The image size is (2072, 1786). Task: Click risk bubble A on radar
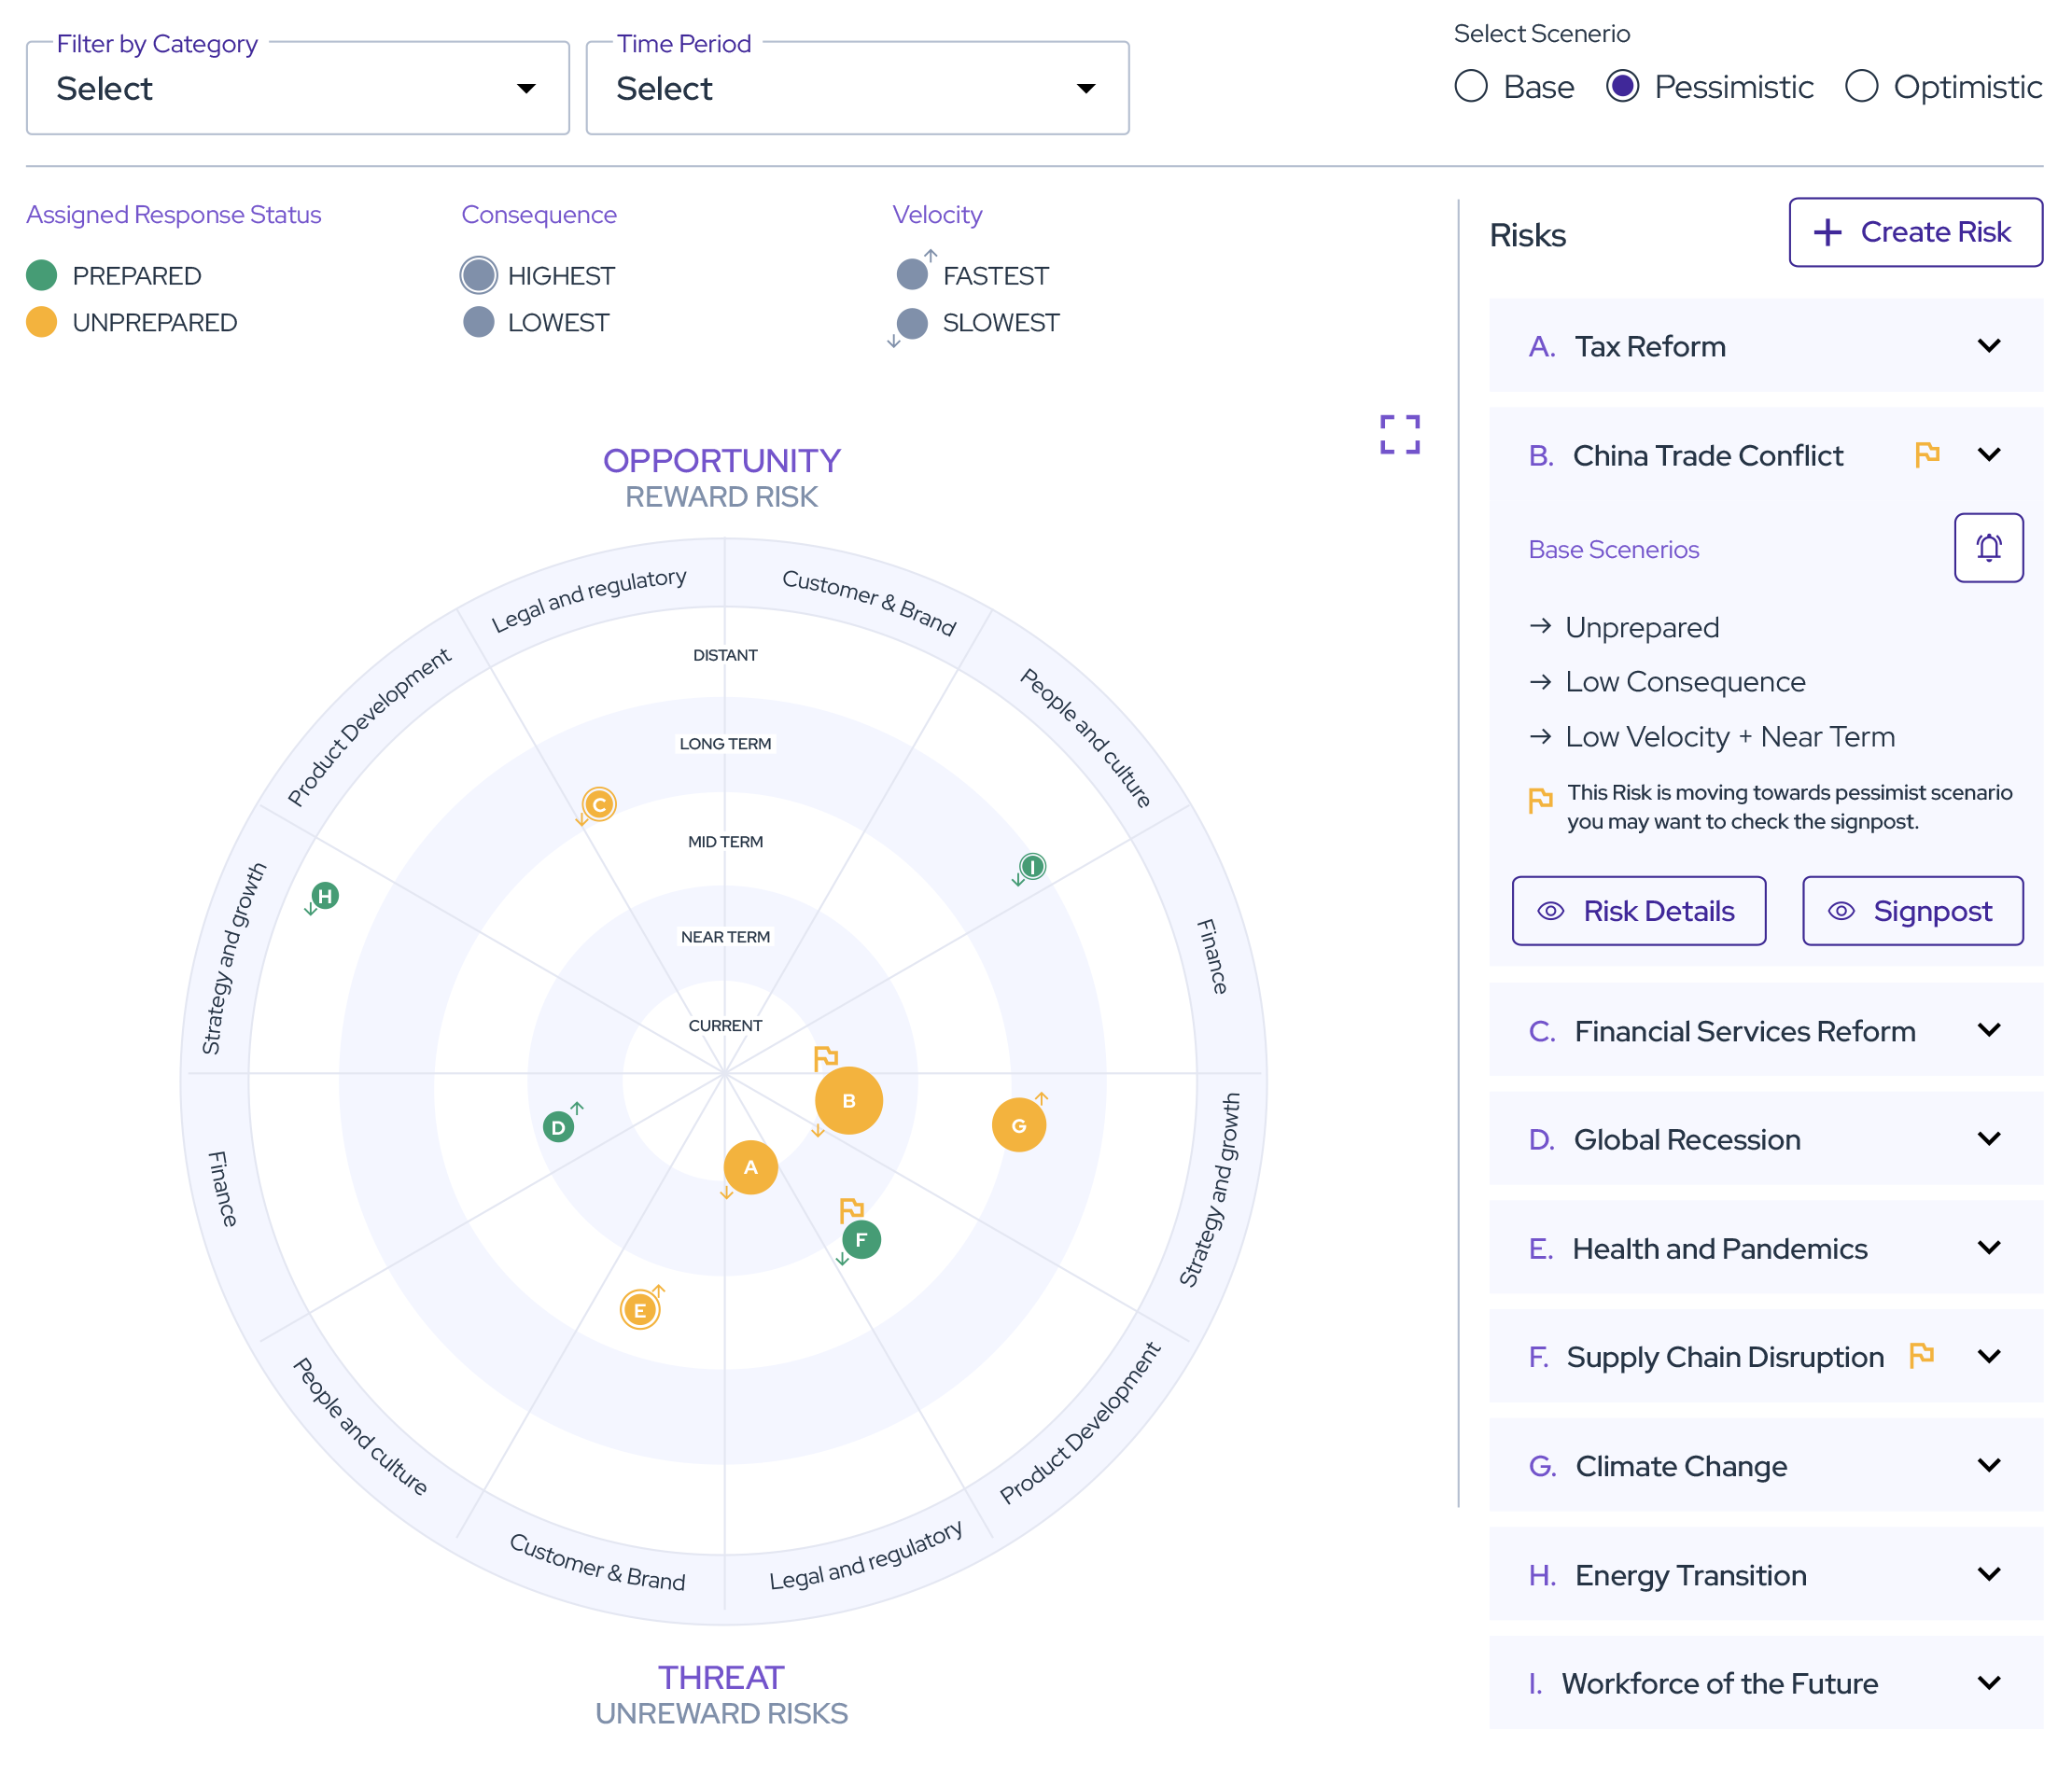coord(750,1167)
